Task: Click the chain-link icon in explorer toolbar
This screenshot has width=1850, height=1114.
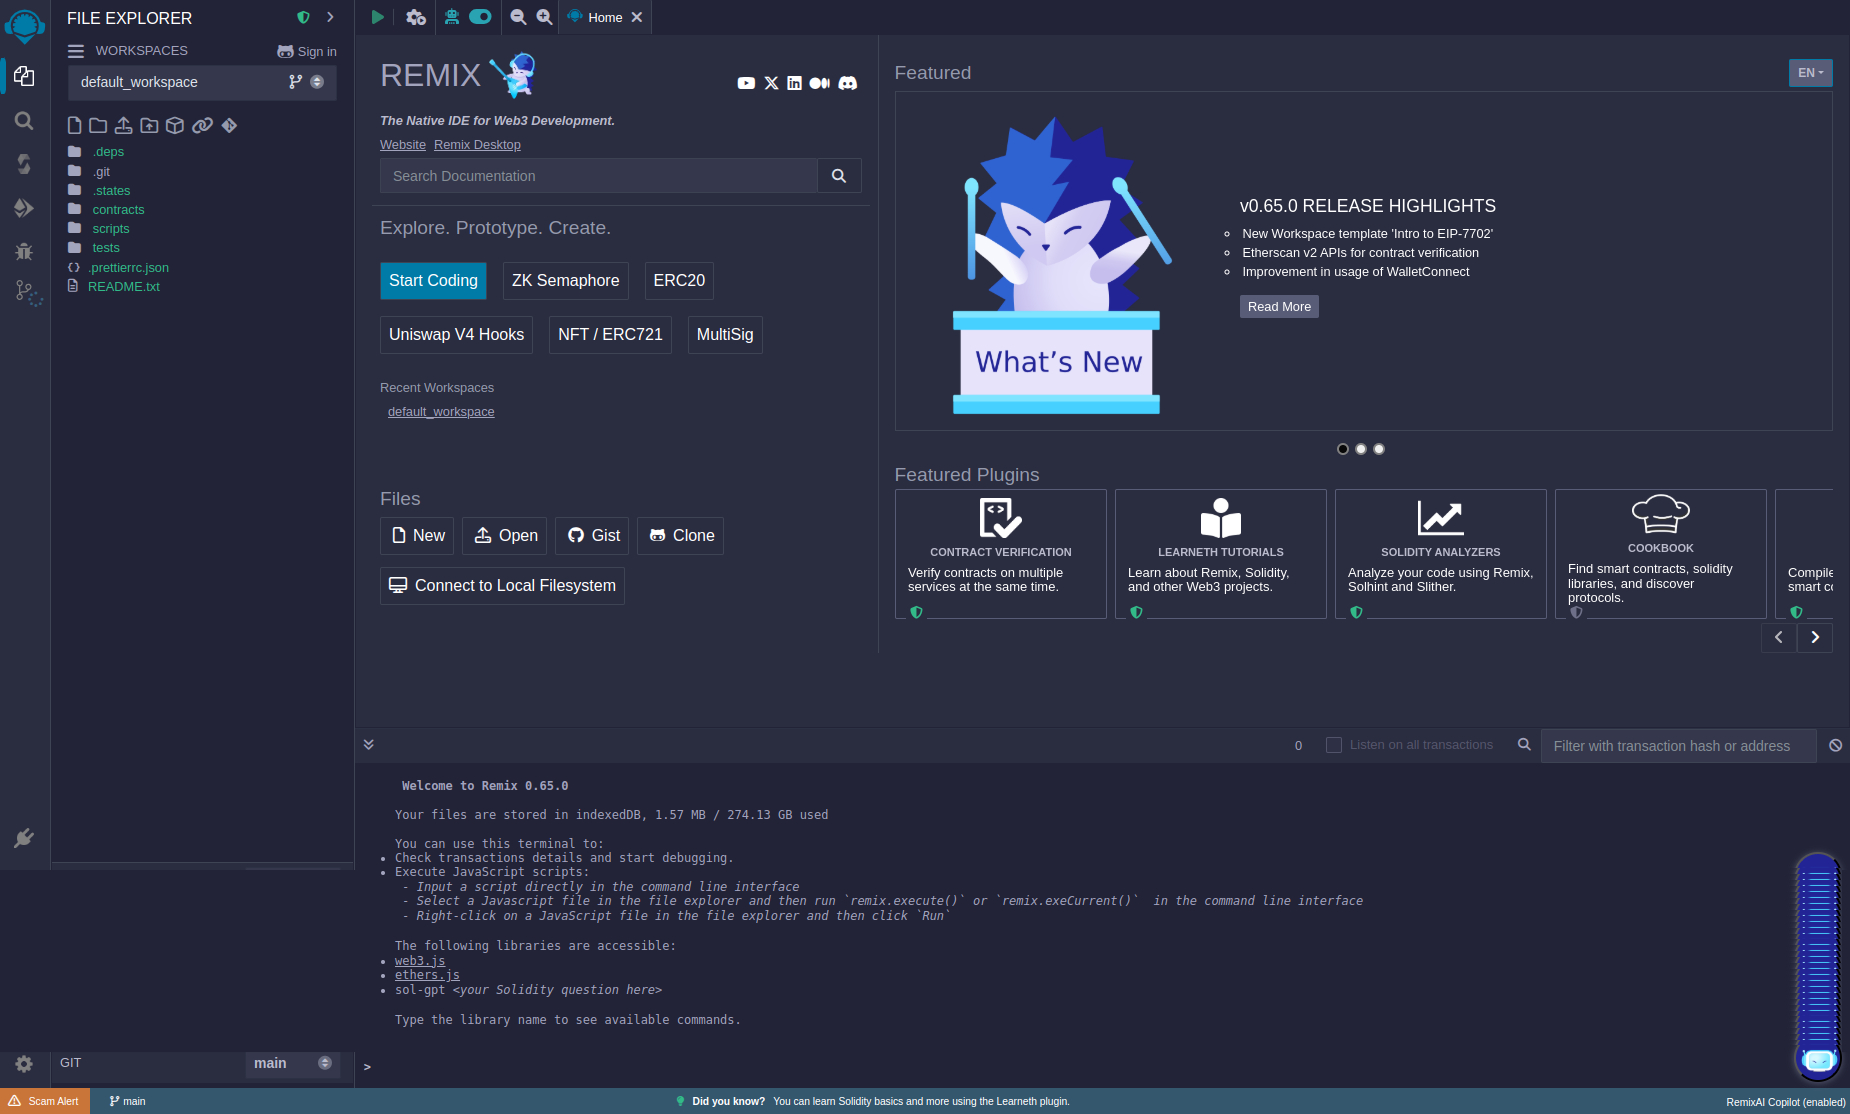Action: point(202,125)
